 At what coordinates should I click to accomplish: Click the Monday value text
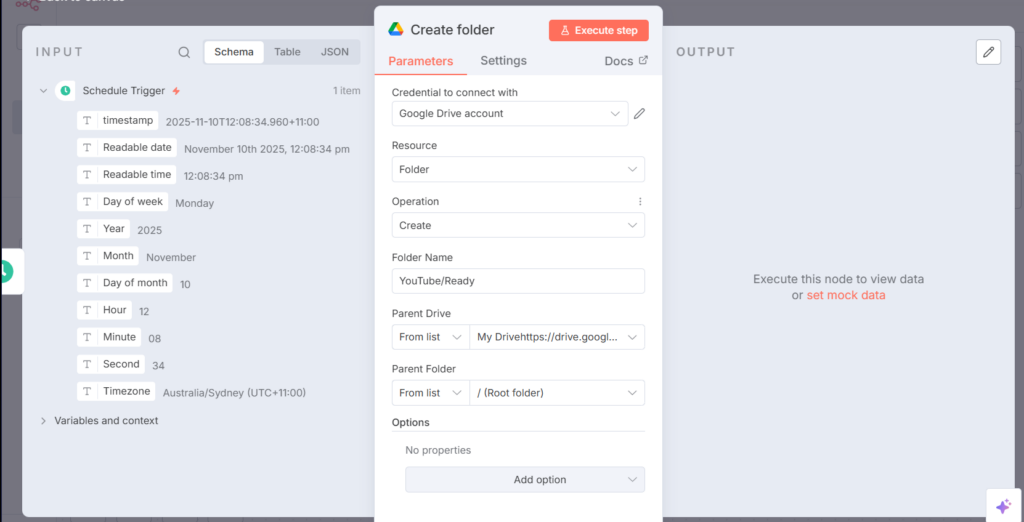click(195, 203)
